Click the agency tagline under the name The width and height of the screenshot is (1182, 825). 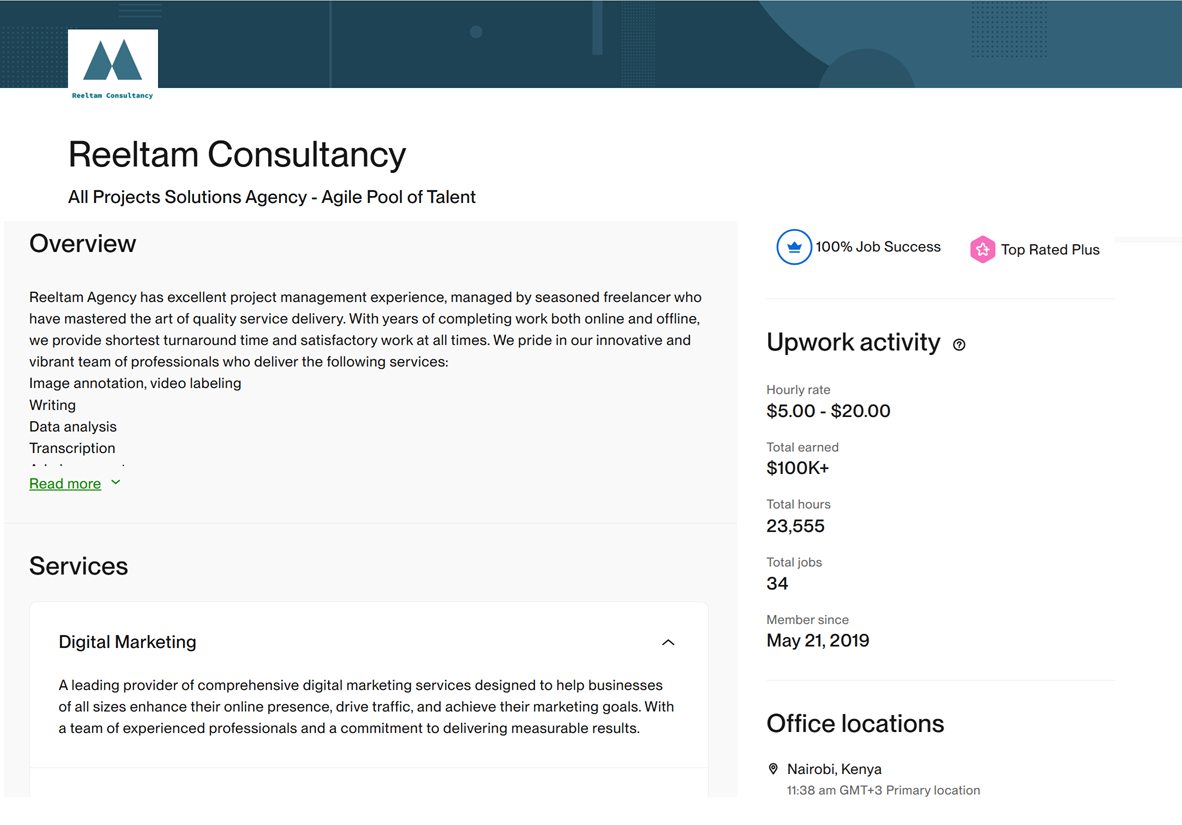click(272, 197)
